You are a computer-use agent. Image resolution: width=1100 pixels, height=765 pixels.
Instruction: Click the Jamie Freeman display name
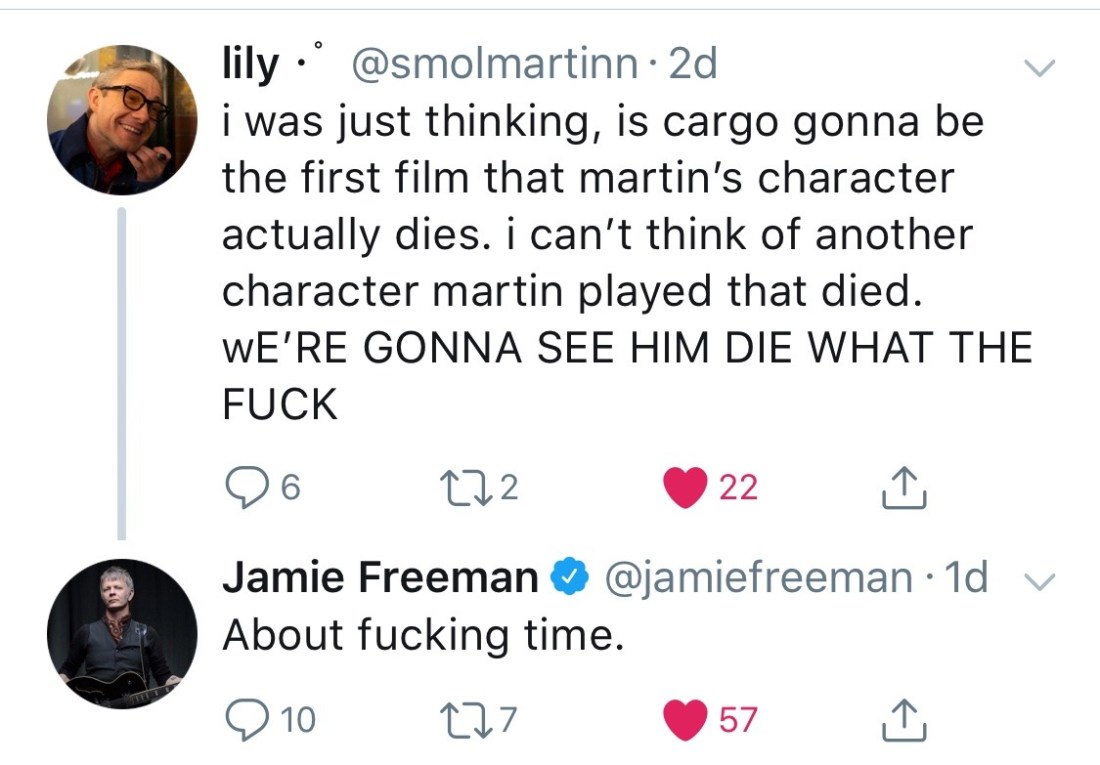[x=380, y=577]
